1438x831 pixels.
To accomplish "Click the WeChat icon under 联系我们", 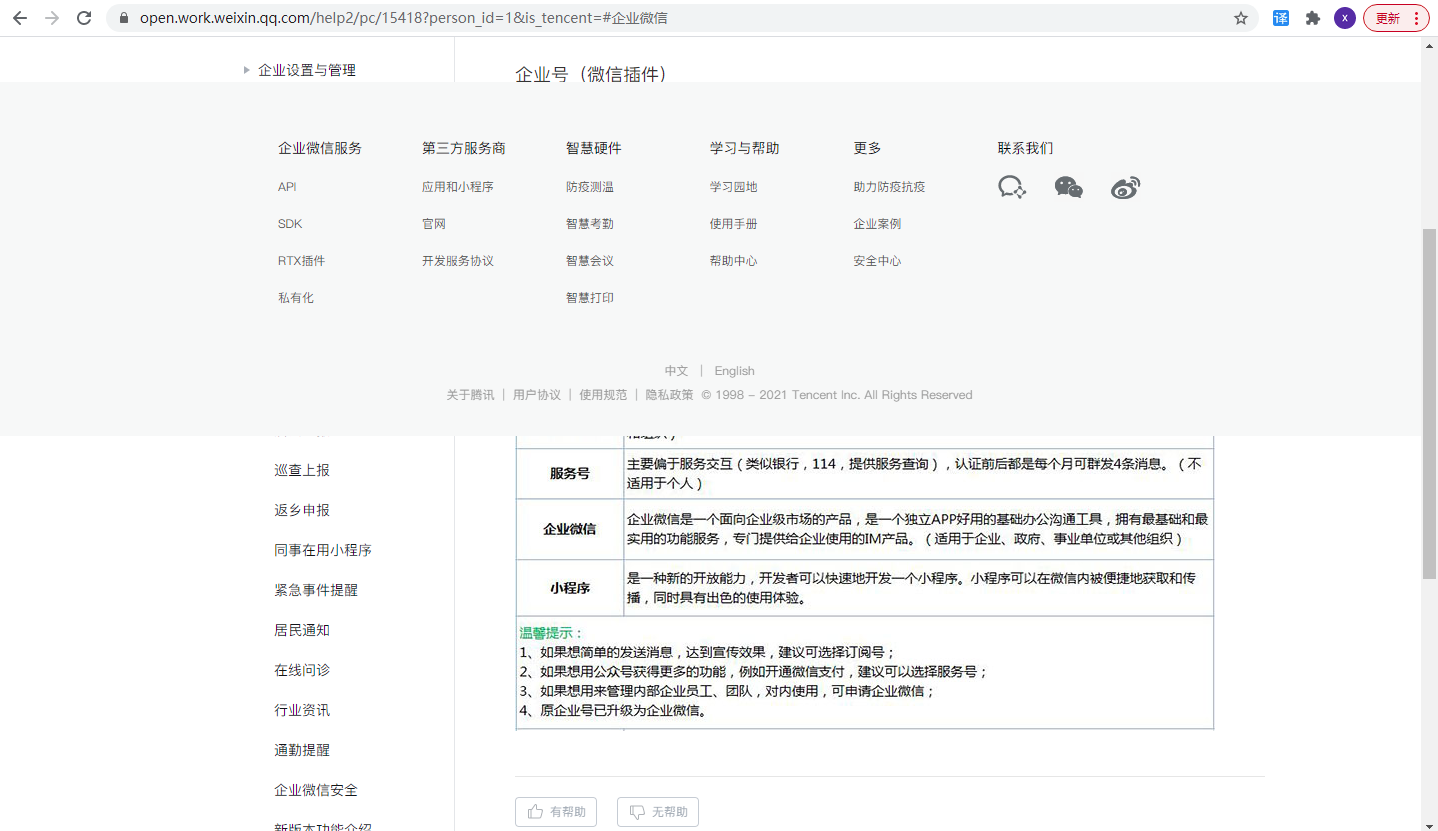I will [x=1069, y=187].
